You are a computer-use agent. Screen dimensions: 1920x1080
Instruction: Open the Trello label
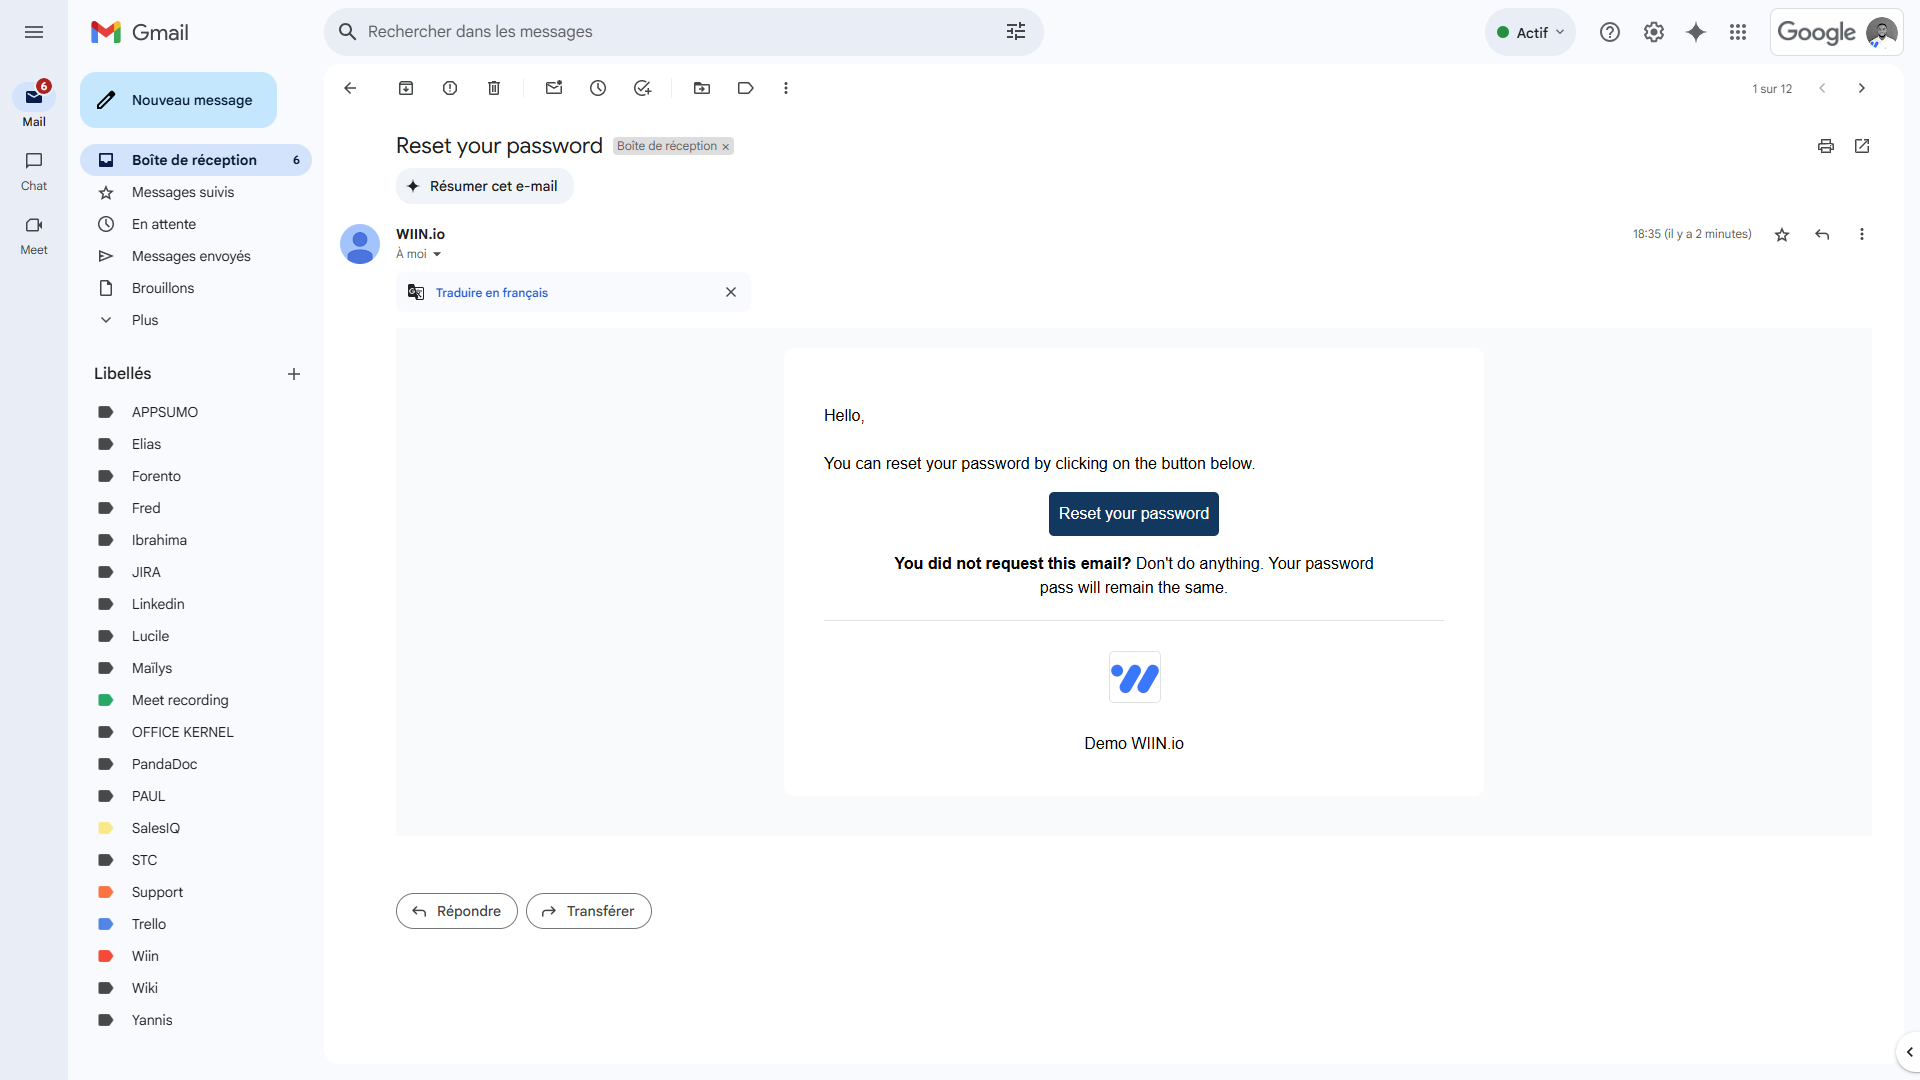pos(195,924)
